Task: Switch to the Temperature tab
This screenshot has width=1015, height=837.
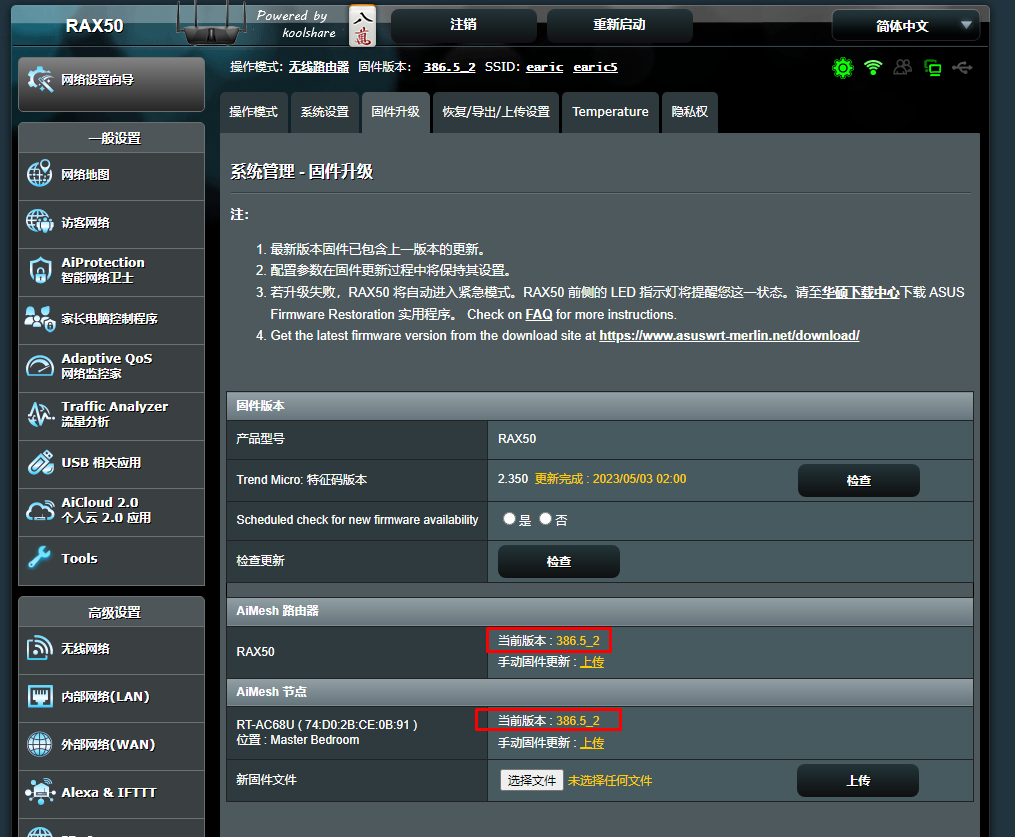Action: pyautogui.click(x=610, y=112)
